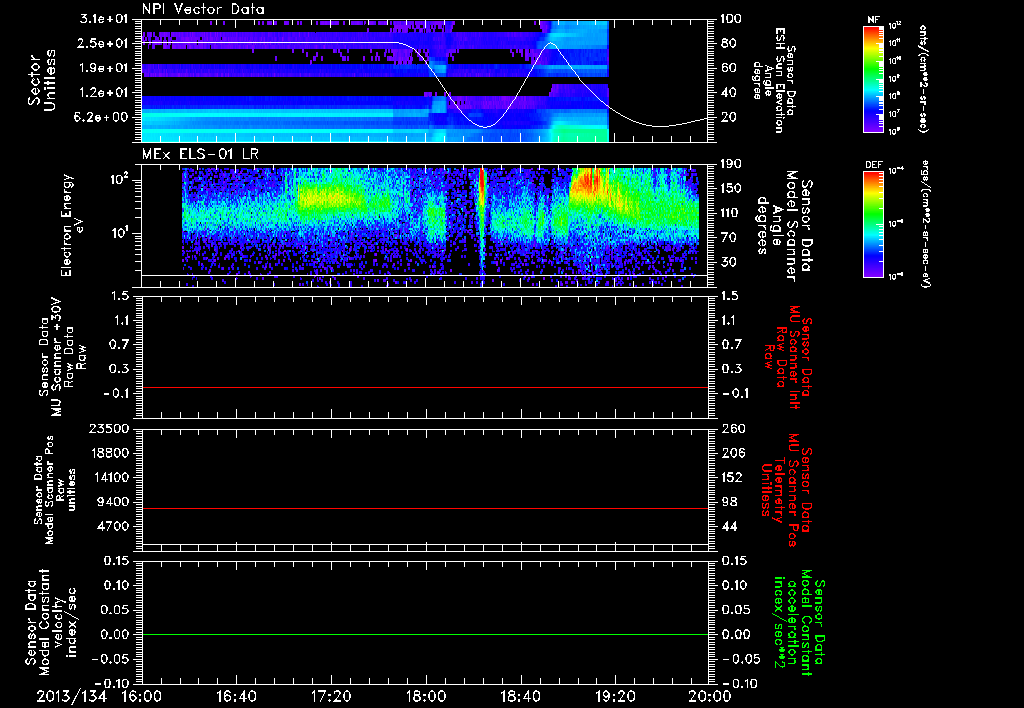Viewport: 1024px width, 708px height.
Task: Click the red line in Scanner Pos panel
Action: [x=425, y=508]
